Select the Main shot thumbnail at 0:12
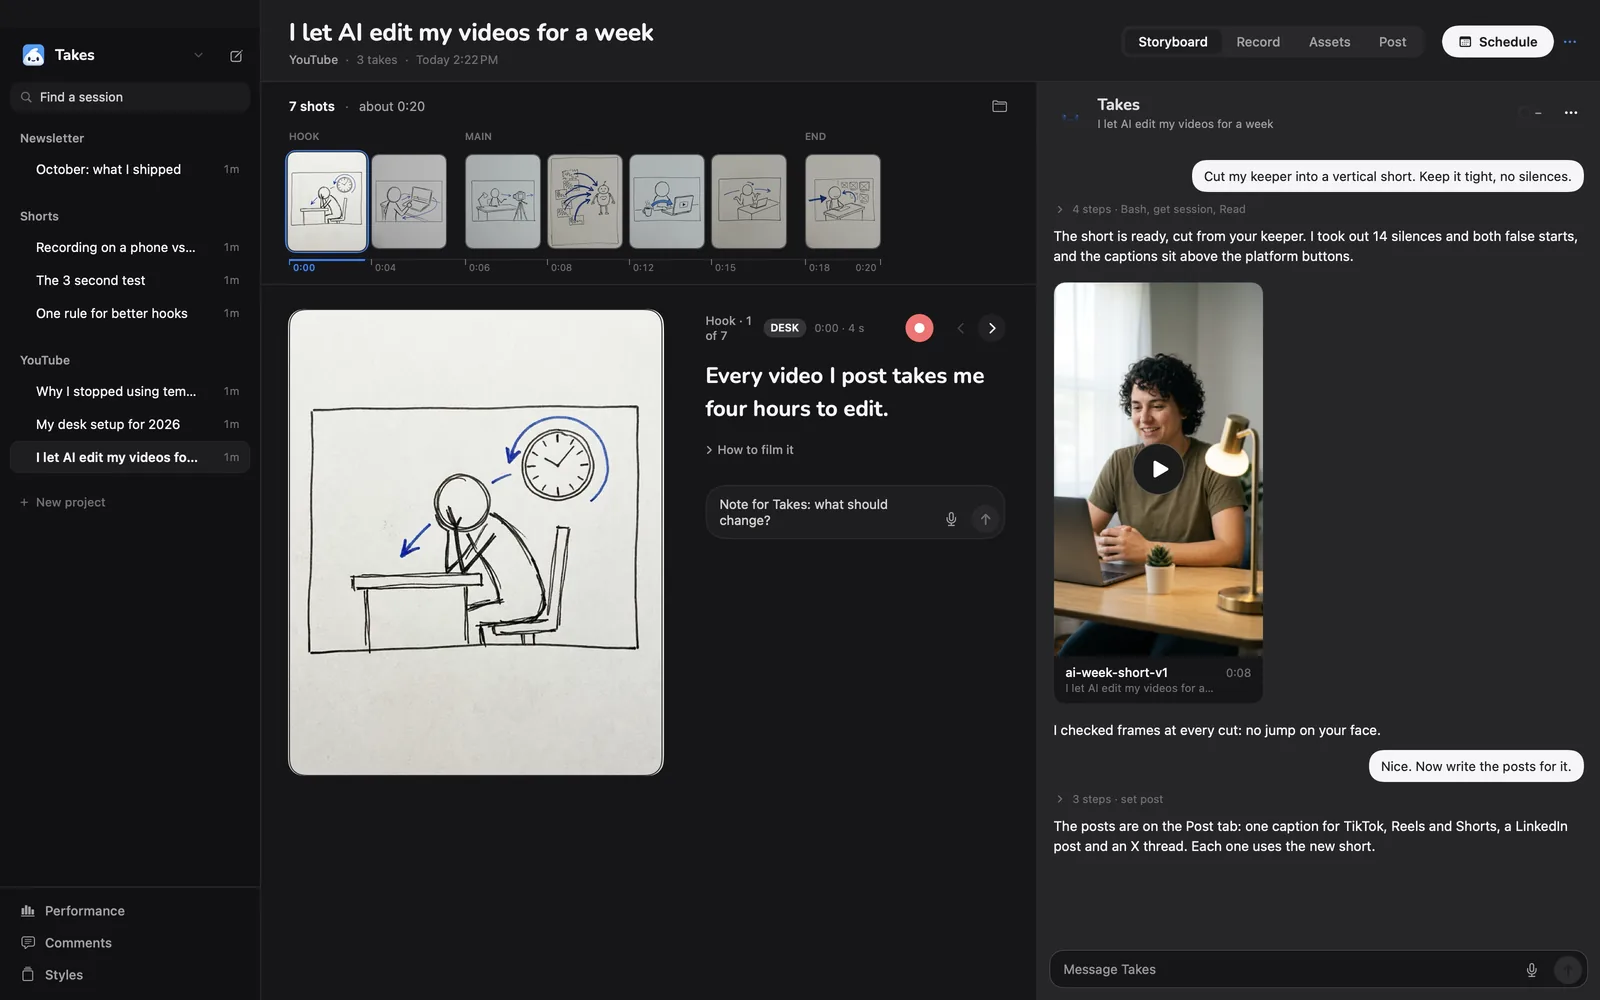Screen dimensions: 1600x1000 coord(667,201)
